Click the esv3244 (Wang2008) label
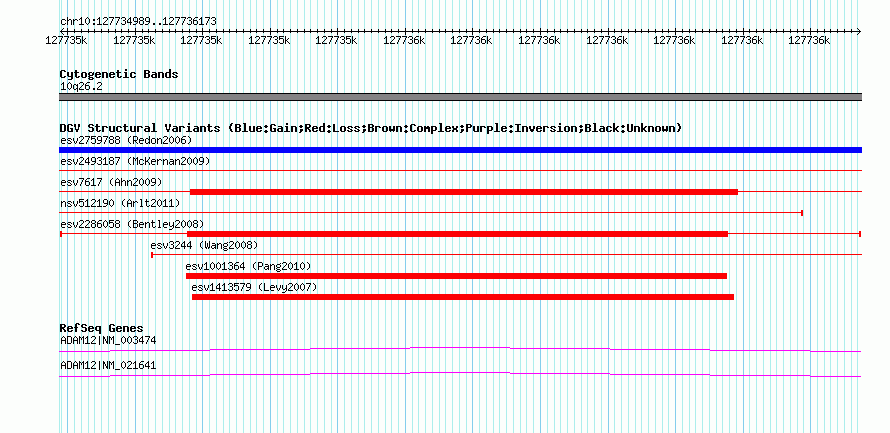The width and height of the screenshot is (890, 433). coord(204,245)
